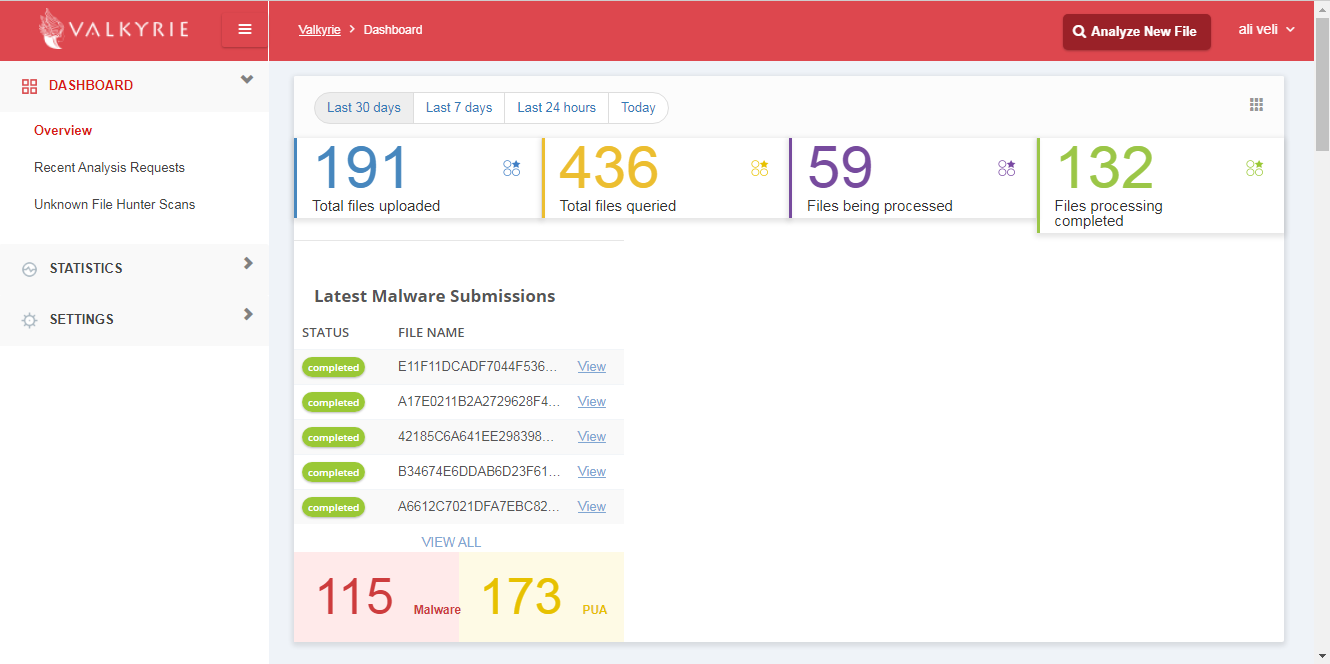
Task: Click the purple icon on Files being processed card
Action: [x=1007, y=168]
